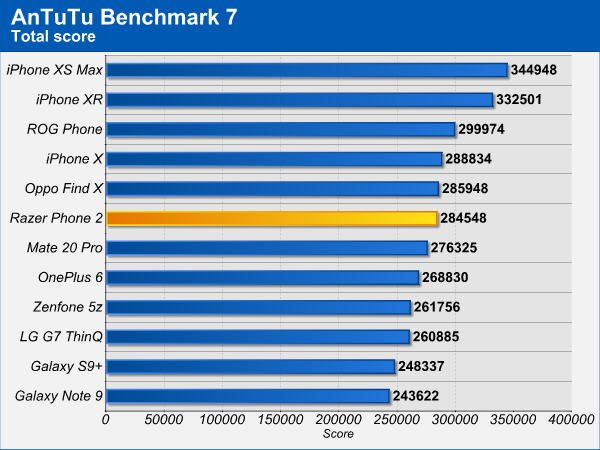The width and height of the screenshot is (600, 450).
Task: Click the OnePlus 6 blue bar
Action: click(x=263, y=277)
